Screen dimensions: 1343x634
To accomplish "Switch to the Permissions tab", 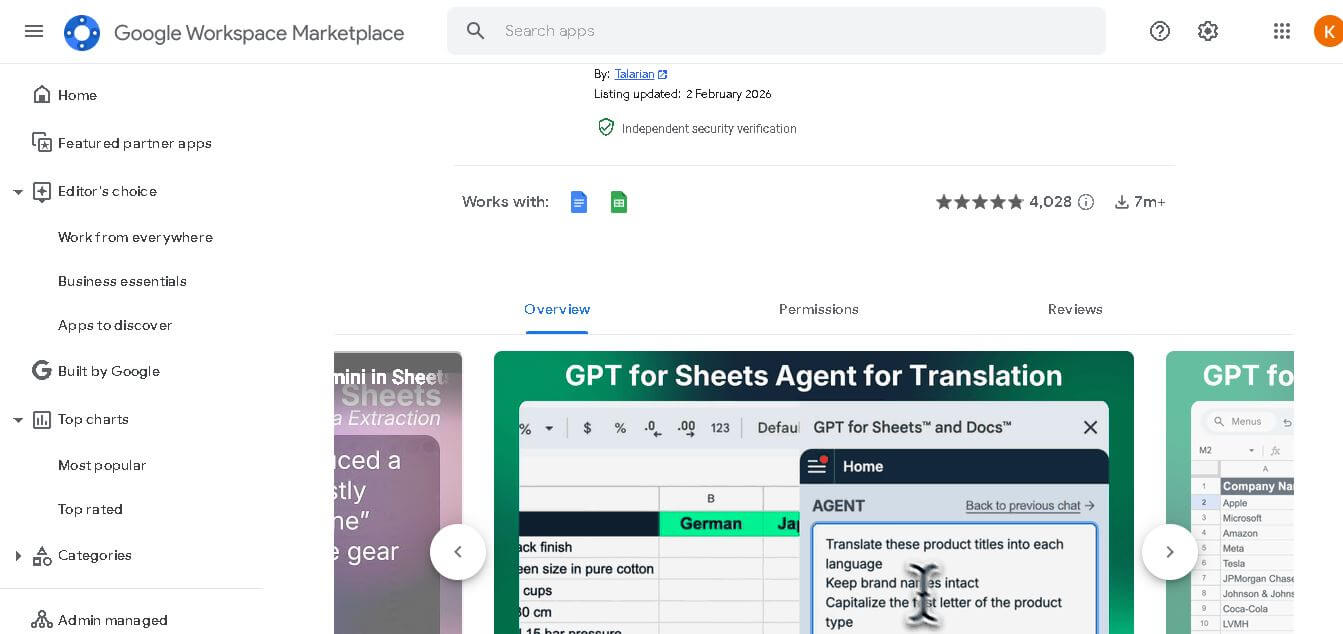I will pyautogui.click(x=818, y=309).
